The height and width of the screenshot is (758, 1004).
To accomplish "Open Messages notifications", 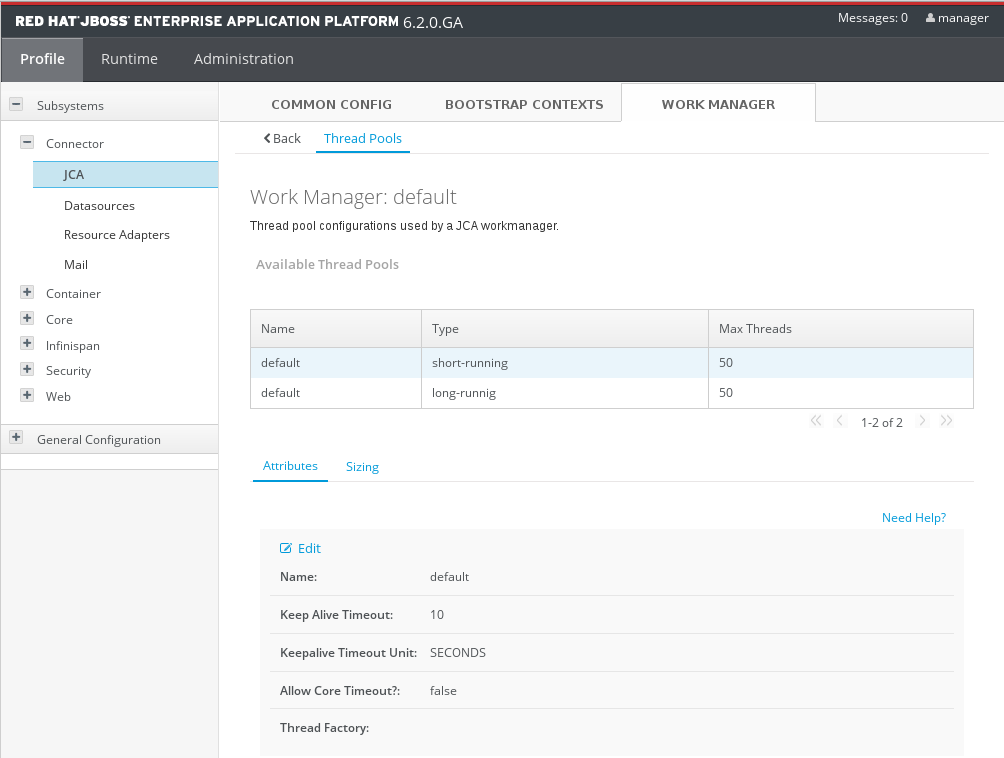I will pyautogui.click(x=872, y=18).
